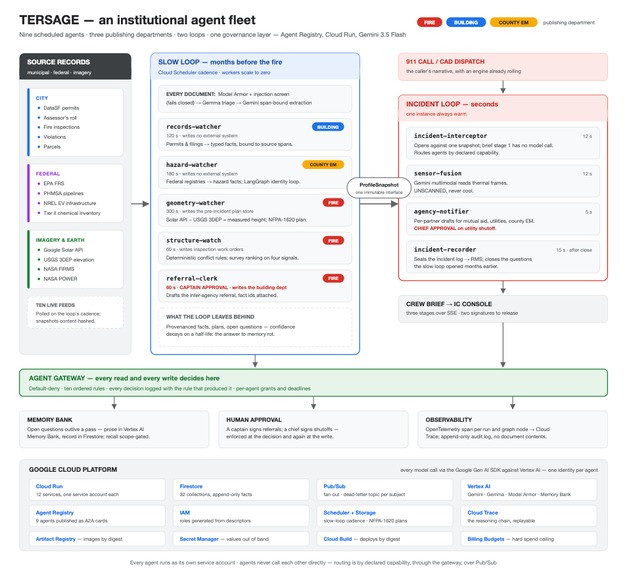Viewport: 627px width, 573px height.
Task: Open the Cloud Build link
Action: click(x=337, y=539)
